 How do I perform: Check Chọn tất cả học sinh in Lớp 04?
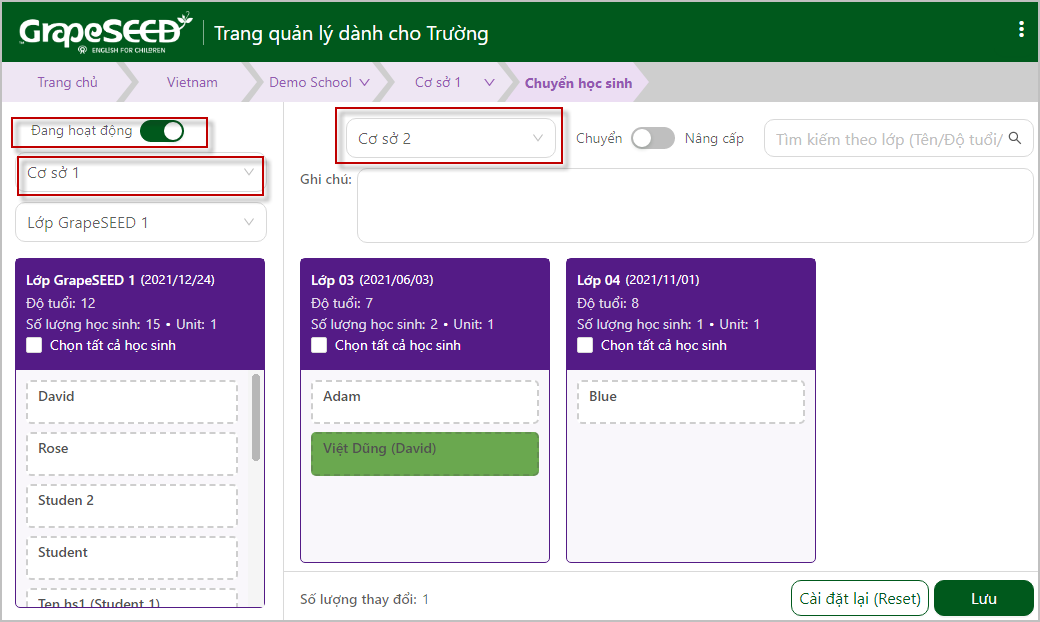click(x=585, y=345)
